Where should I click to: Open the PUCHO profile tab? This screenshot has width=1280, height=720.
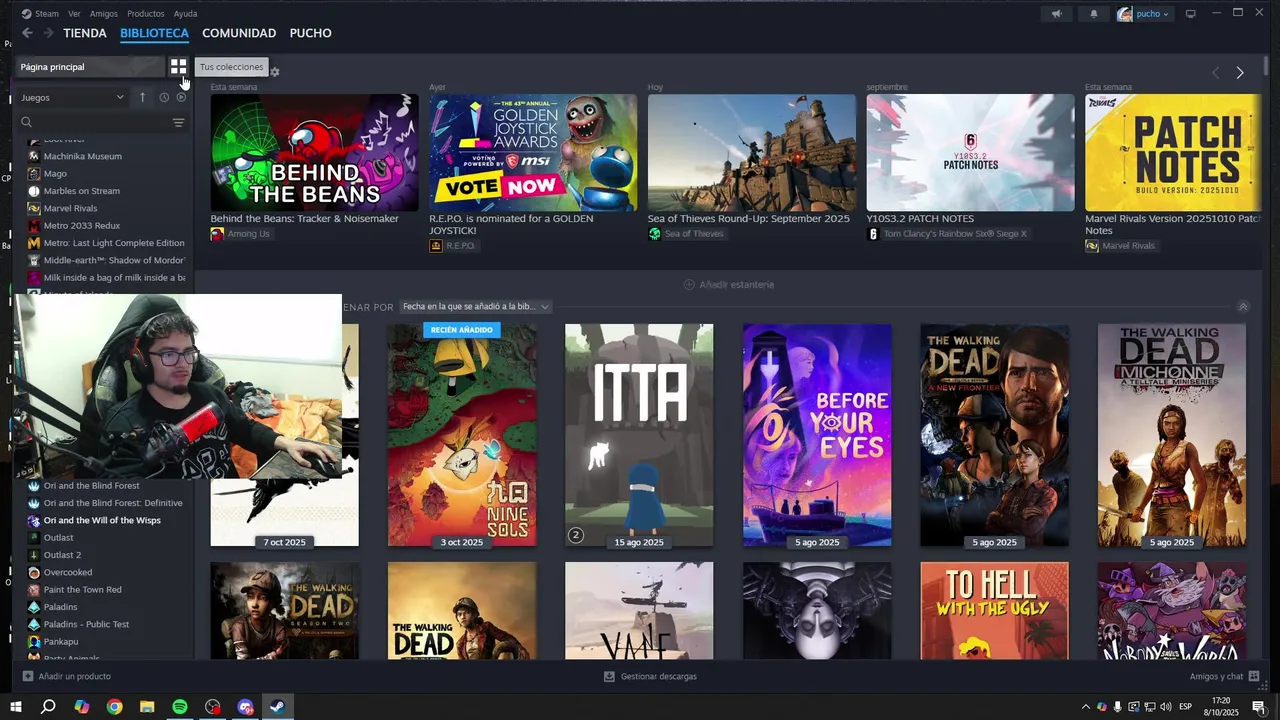point(310,33)
